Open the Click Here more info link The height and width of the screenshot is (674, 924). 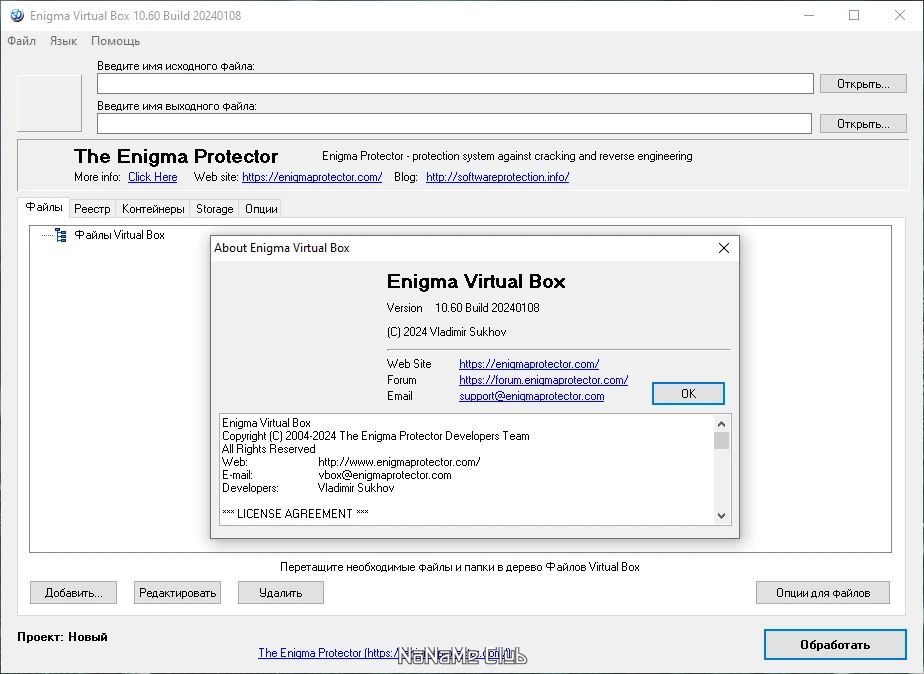pyautogui.click(x=153, y=177)
